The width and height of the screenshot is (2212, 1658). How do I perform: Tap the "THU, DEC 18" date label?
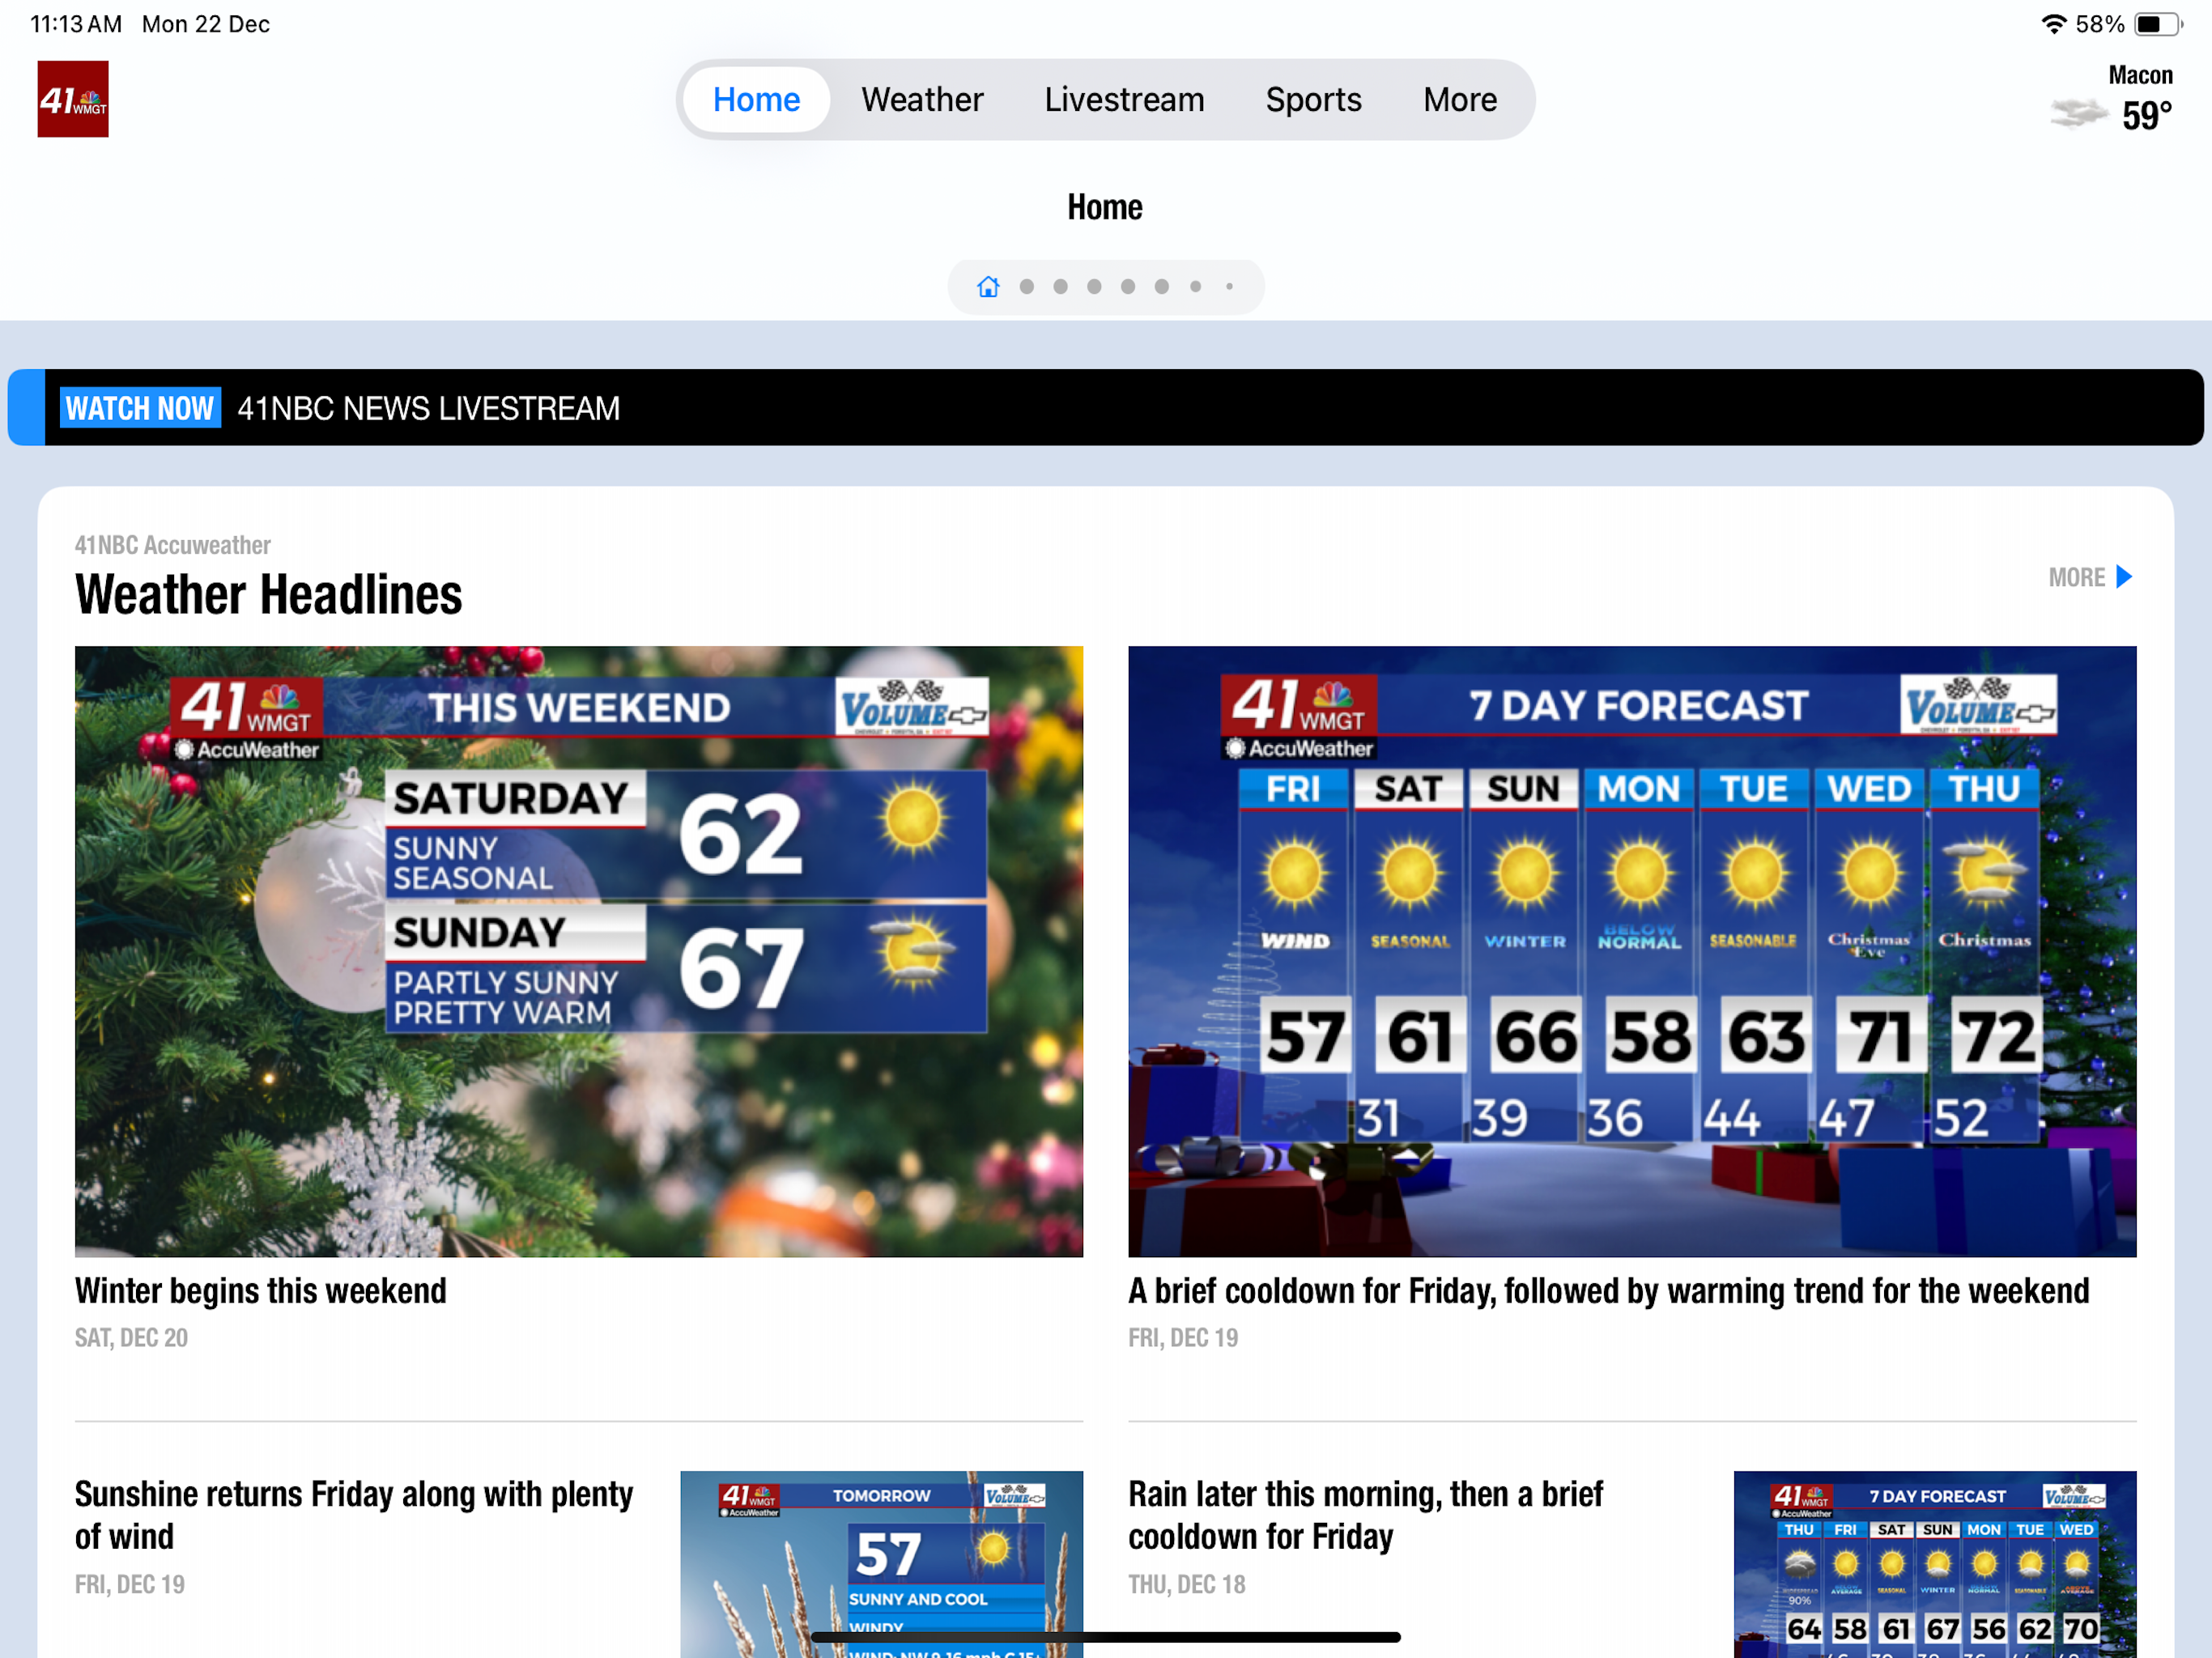coord(1186,1585)
